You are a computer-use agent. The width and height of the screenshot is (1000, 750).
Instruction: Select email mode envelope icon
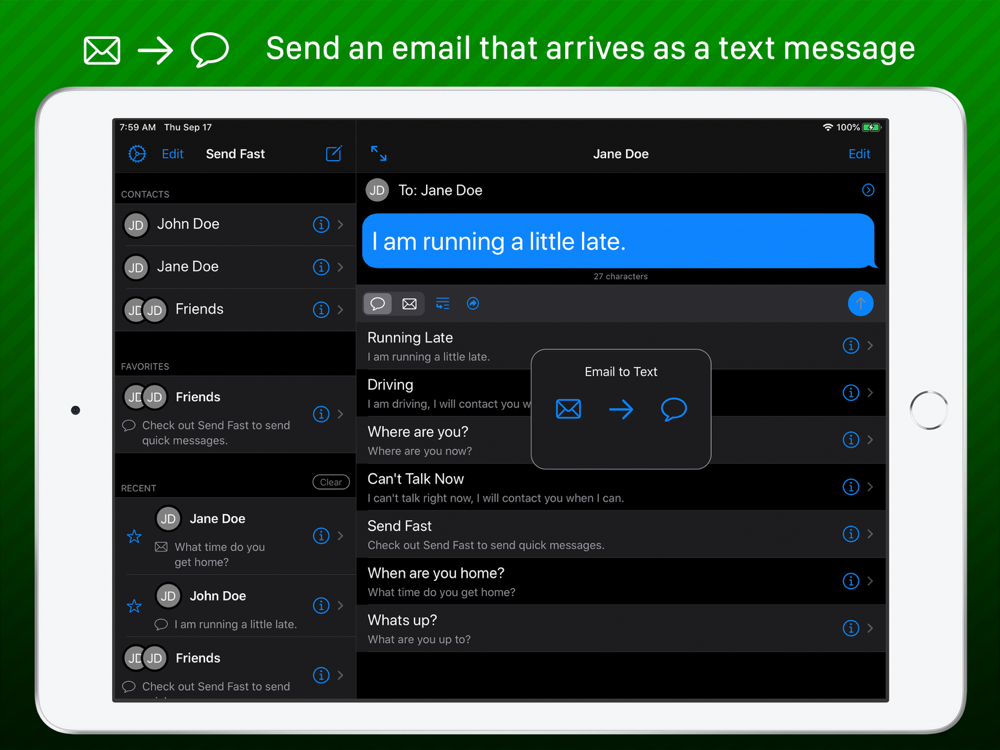point(409,304)
